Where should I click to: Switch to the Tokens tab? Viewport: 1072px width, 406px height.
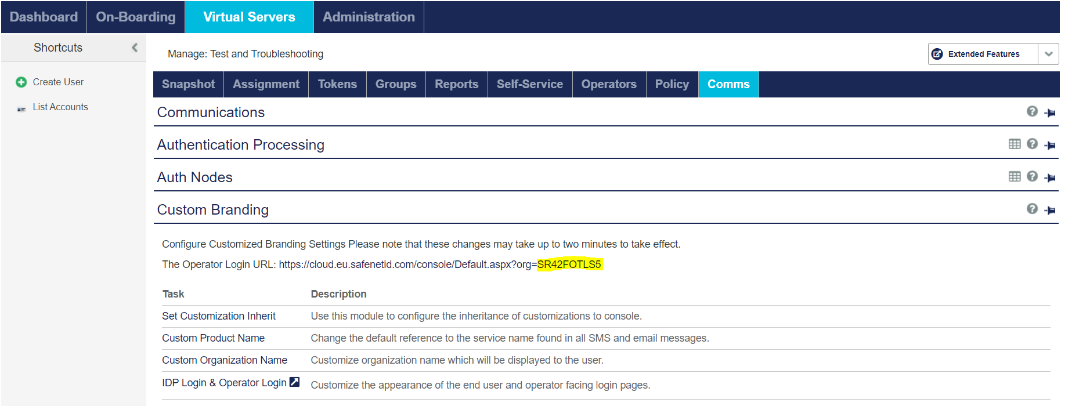coord(337,84)
